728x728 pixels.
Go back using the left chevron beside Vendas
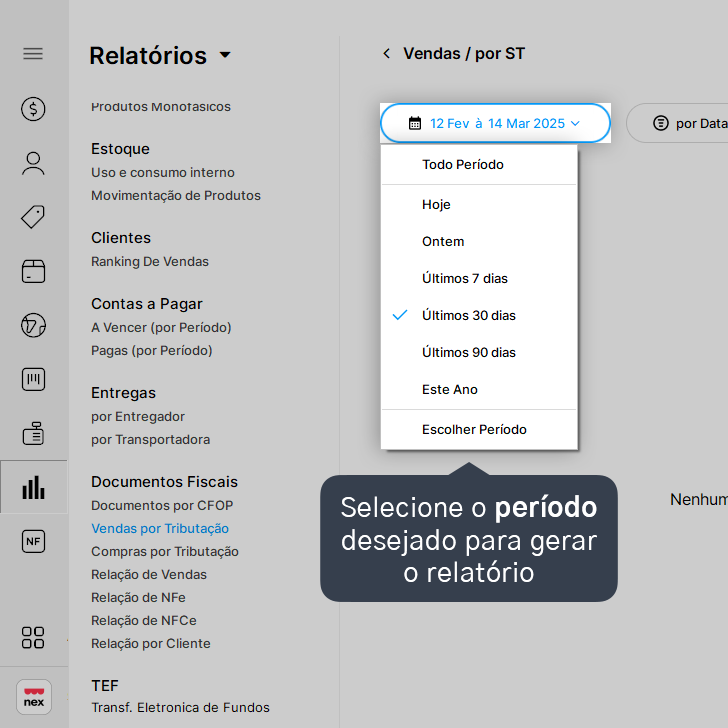pos(386,53)
